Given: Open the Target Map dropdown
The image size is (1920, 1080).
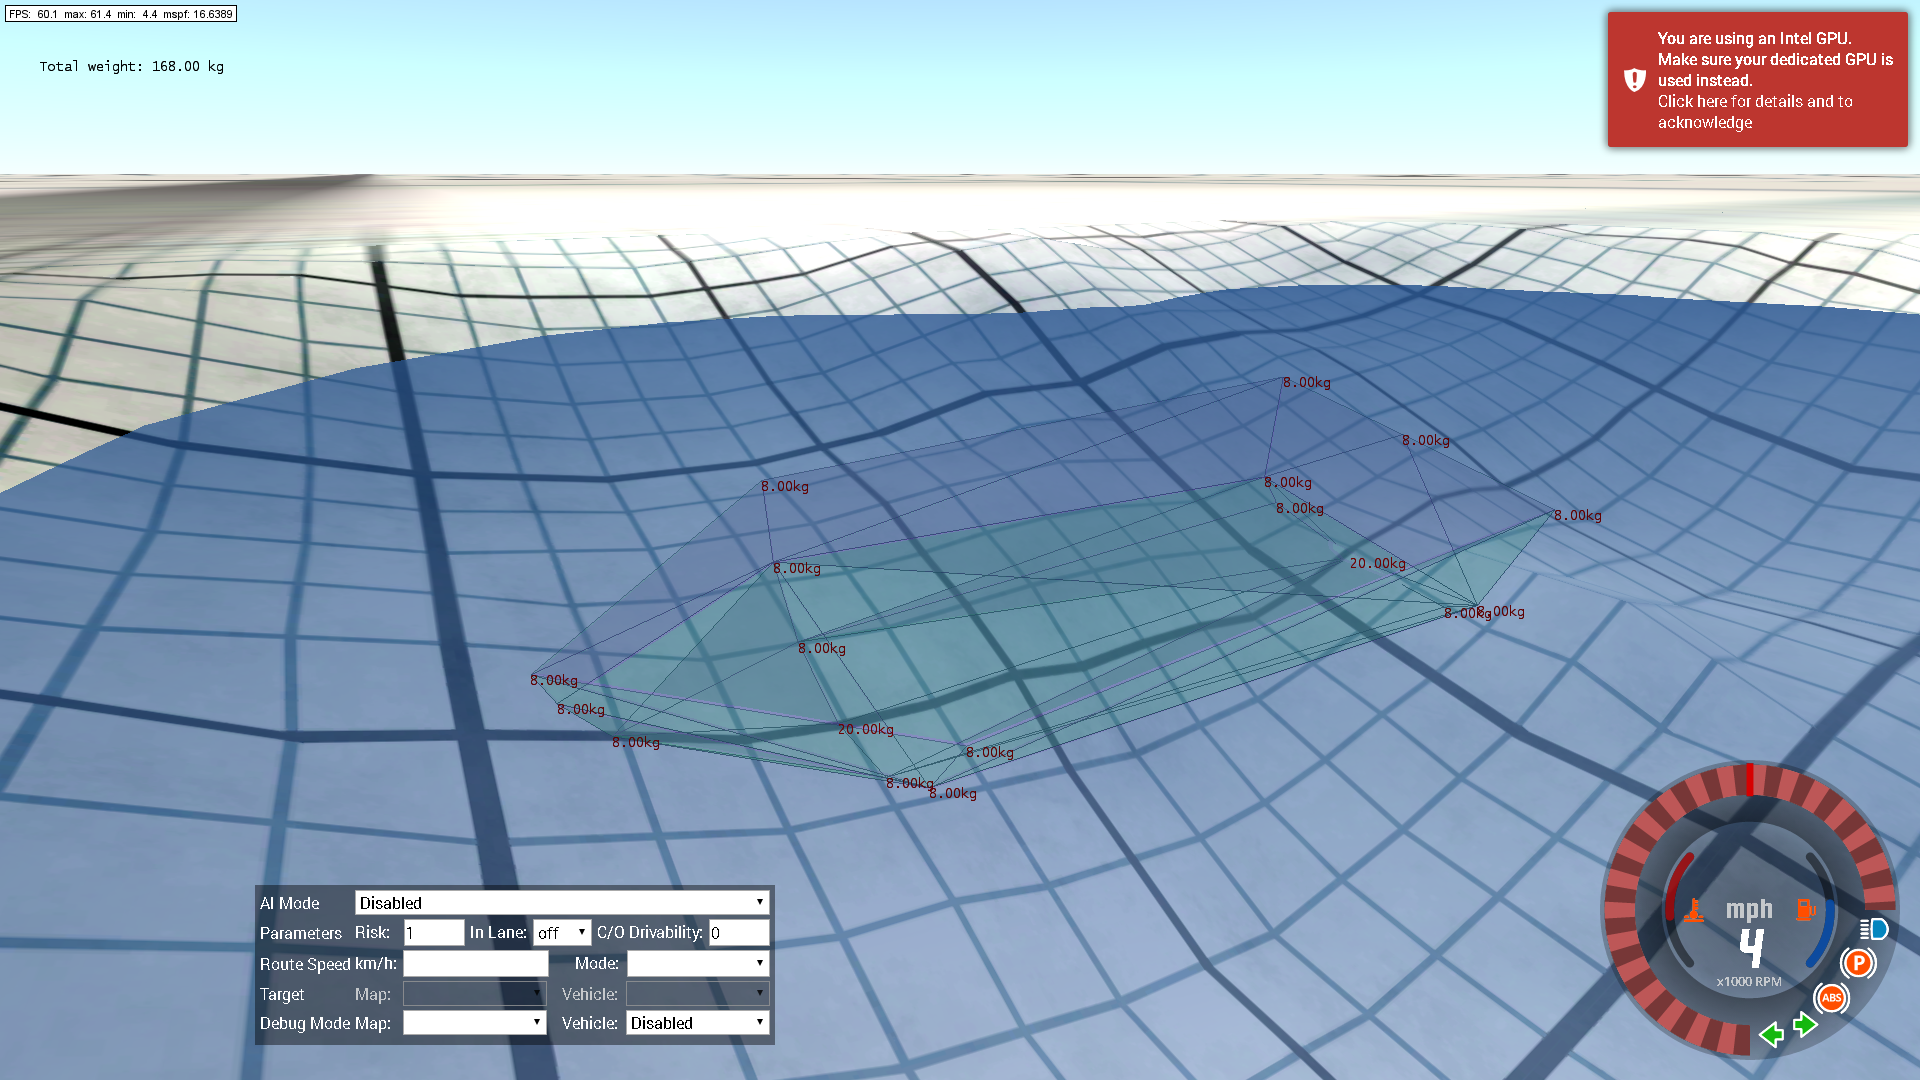Looking at the screenshot, I should click(x=474, y=994).
